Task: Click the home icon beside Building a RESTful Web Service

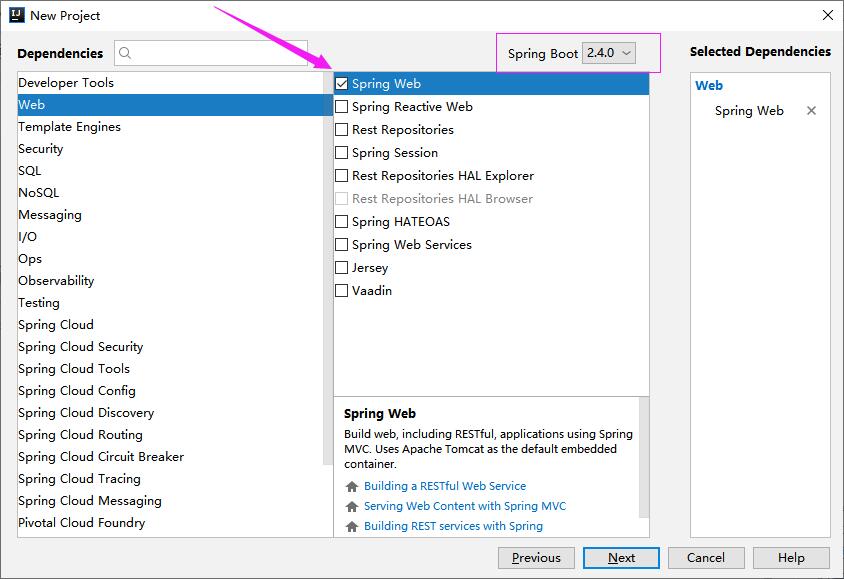Action: click(350, 486)
